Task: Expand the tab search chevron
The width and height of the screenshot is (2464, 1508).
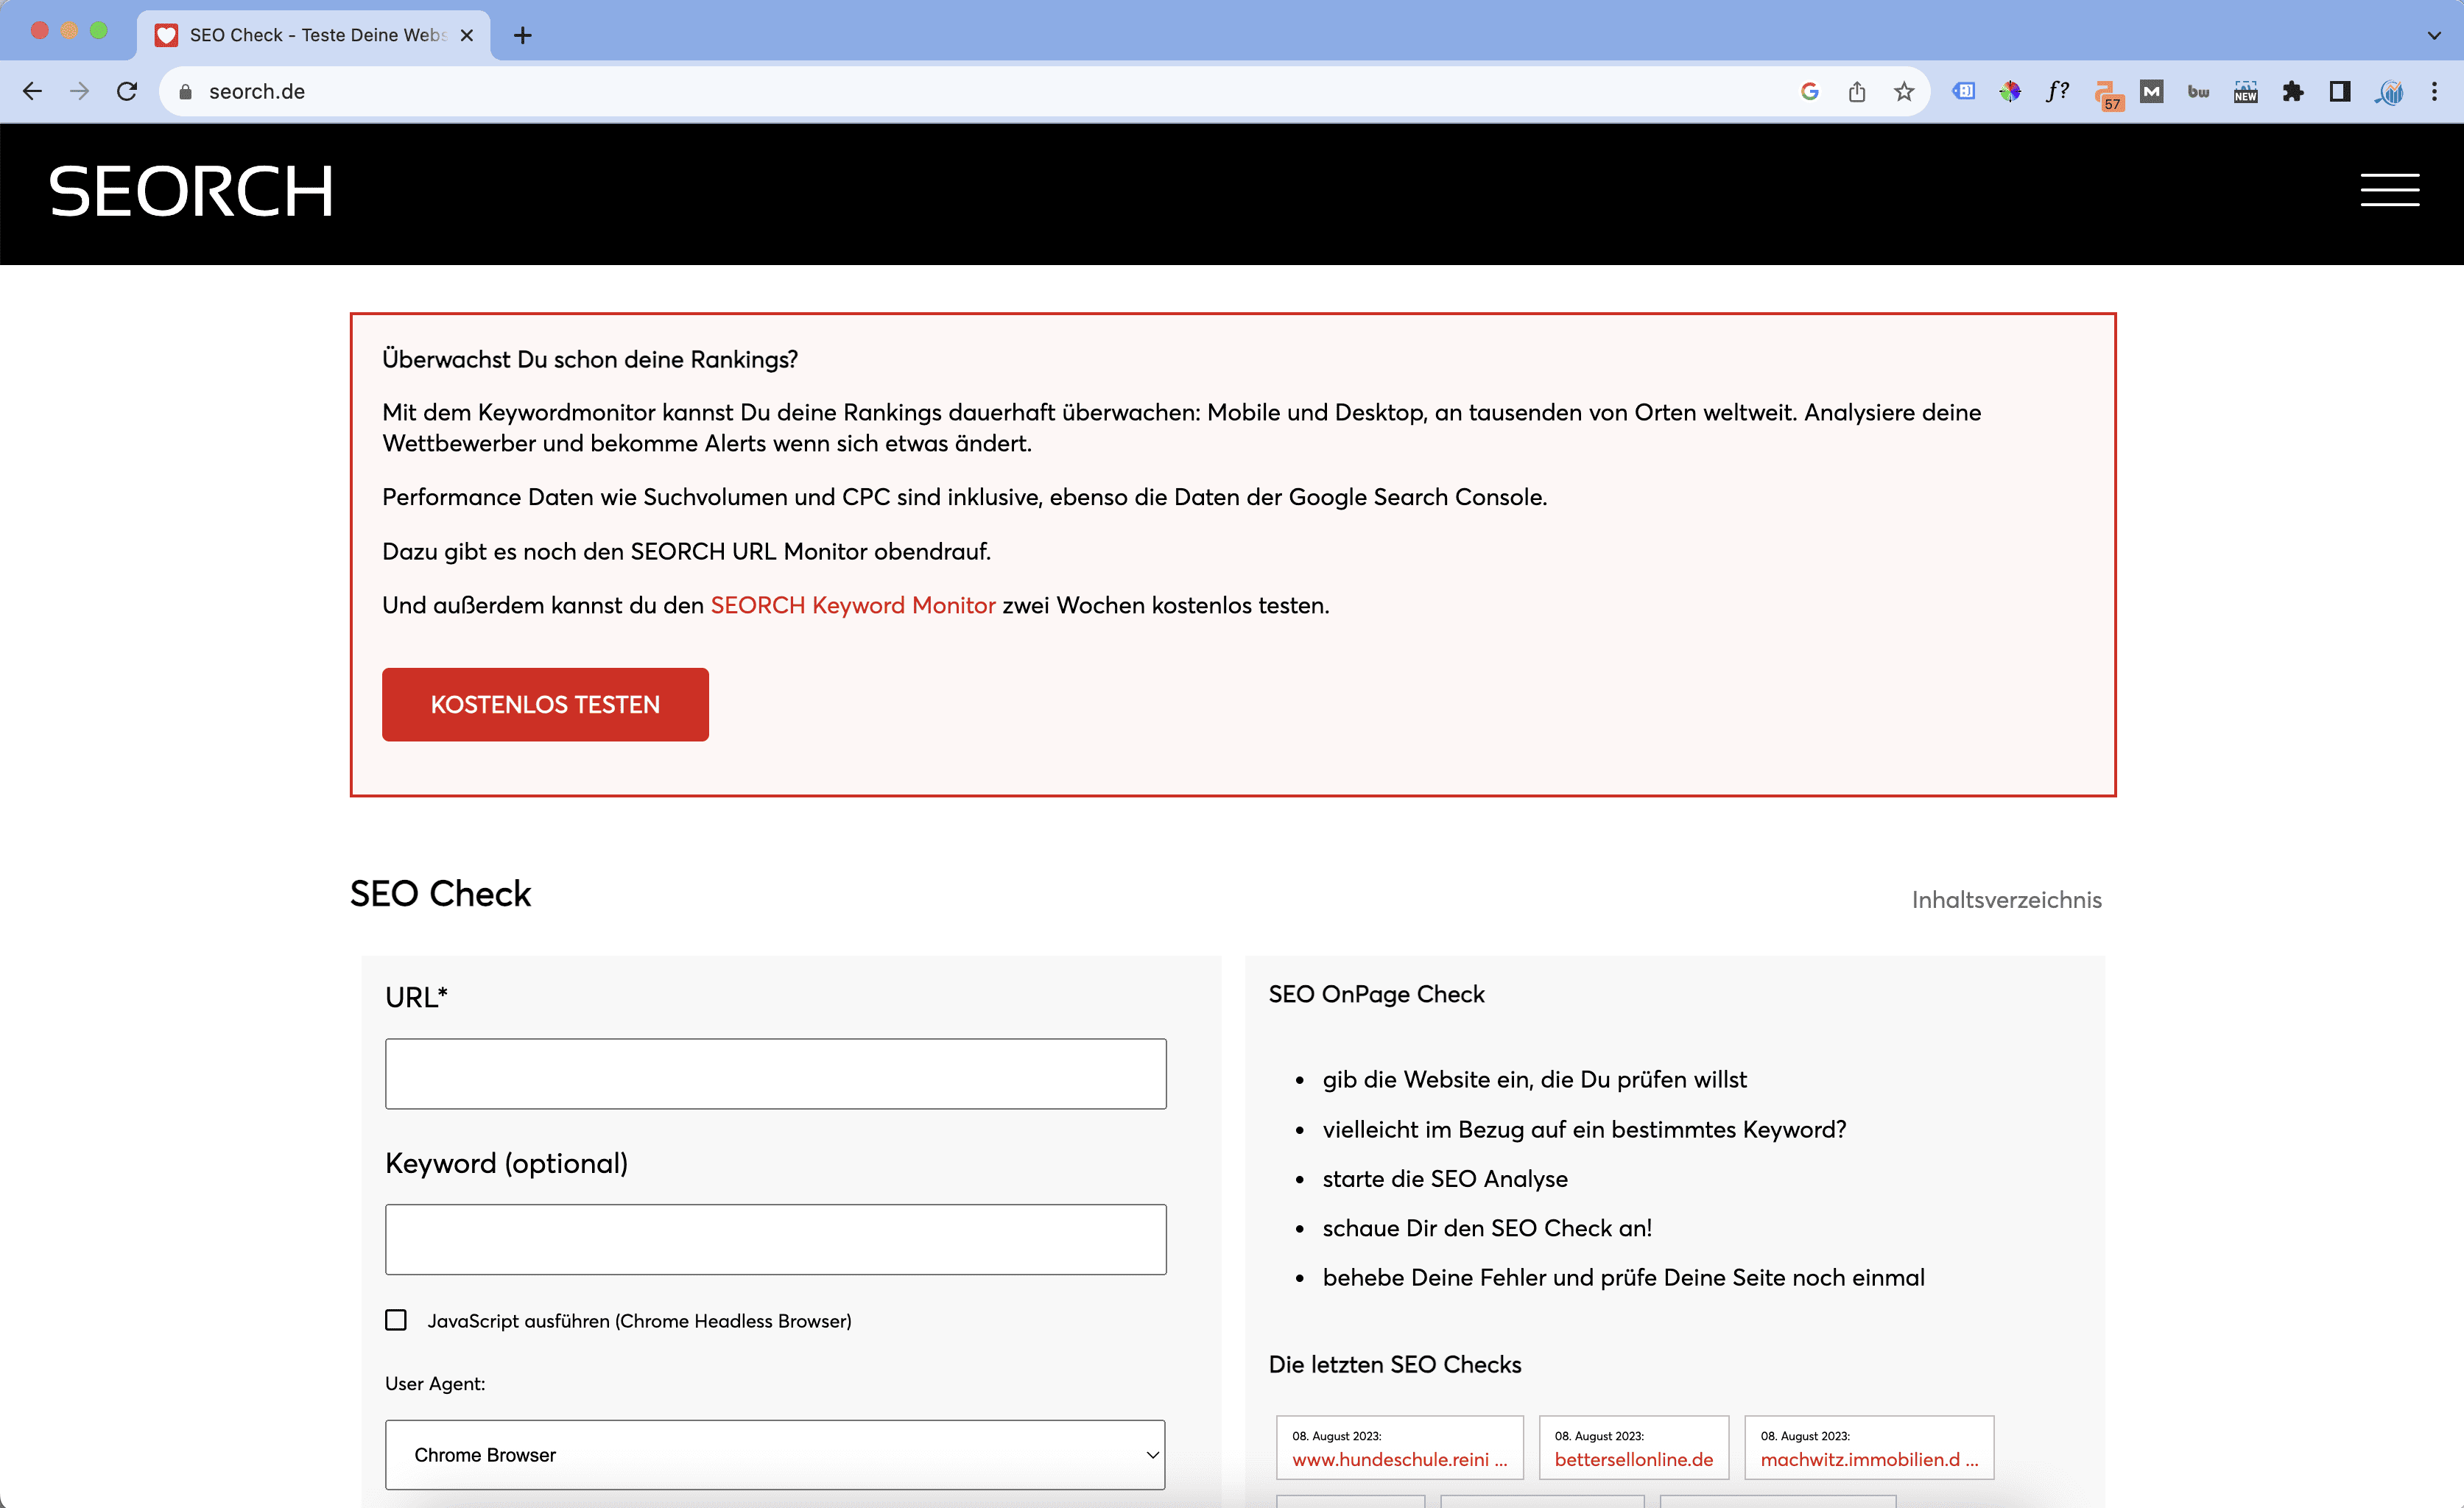Action: 2434,35
